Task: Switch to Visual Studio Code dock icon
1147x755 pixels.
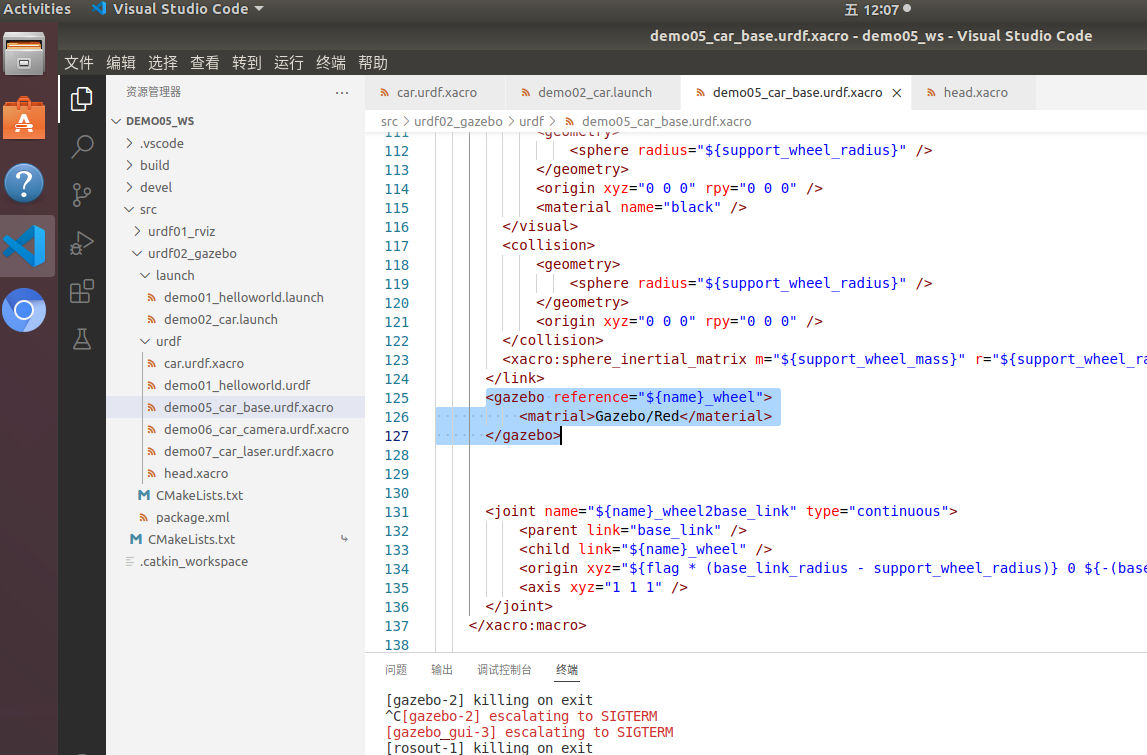Action: pyautogui.click(x=24, y=246)
